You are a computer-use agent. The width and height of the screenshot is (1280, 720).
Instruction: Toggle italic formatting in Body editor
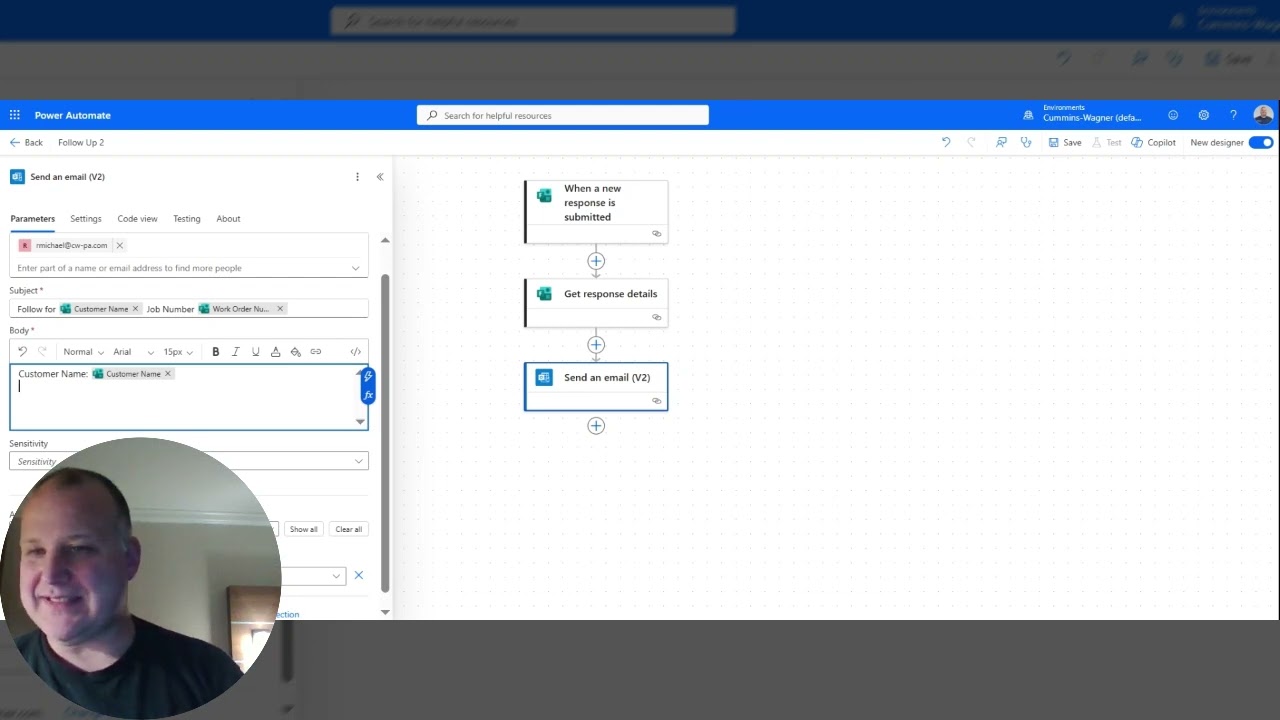(235, 352)
